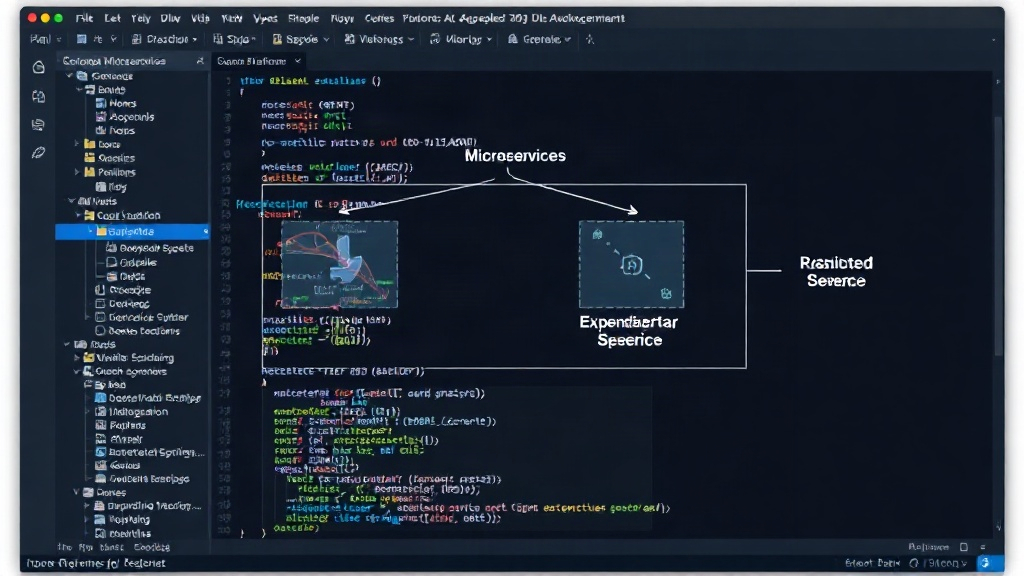Collapse the 'Bourg' tree folder
This screenshot has height=576, width=1024.
tap(79, 89)
